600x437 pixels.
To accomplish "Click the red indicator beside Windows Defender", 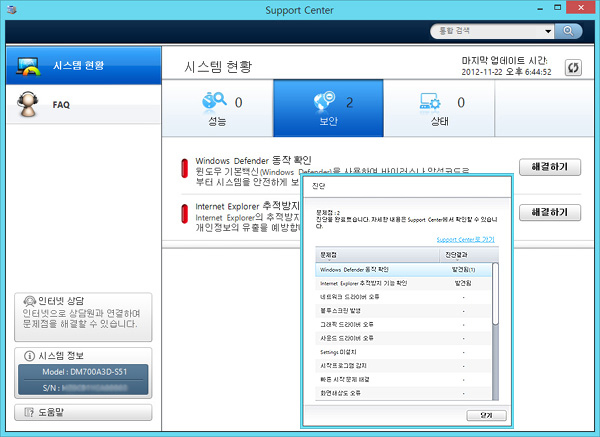I will tap(184, 168).
